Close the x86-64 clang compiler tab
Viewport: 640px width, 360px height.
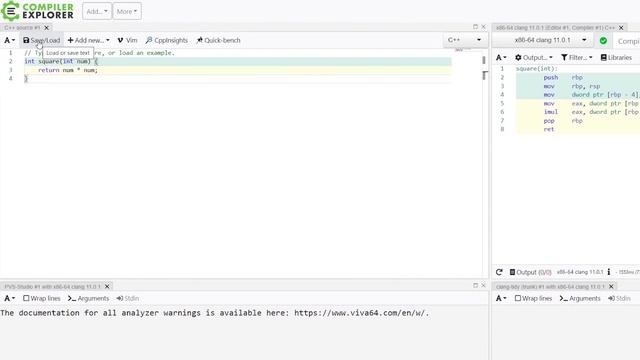point(621,28)
